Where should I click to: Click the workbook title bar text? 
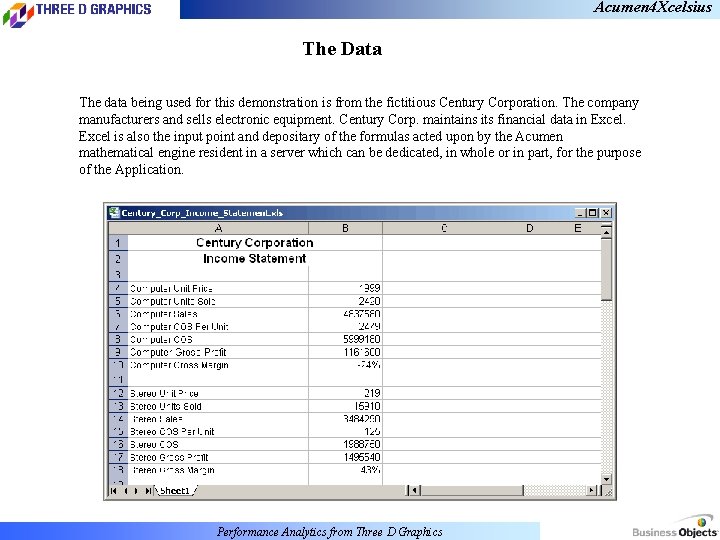click(202, 213)
